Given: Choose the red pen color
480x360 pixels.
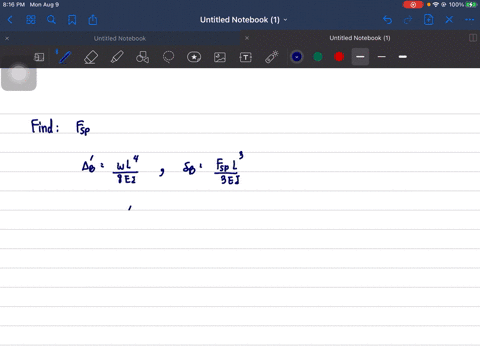Looking at the screenshot, I should [x=339, y=57].
